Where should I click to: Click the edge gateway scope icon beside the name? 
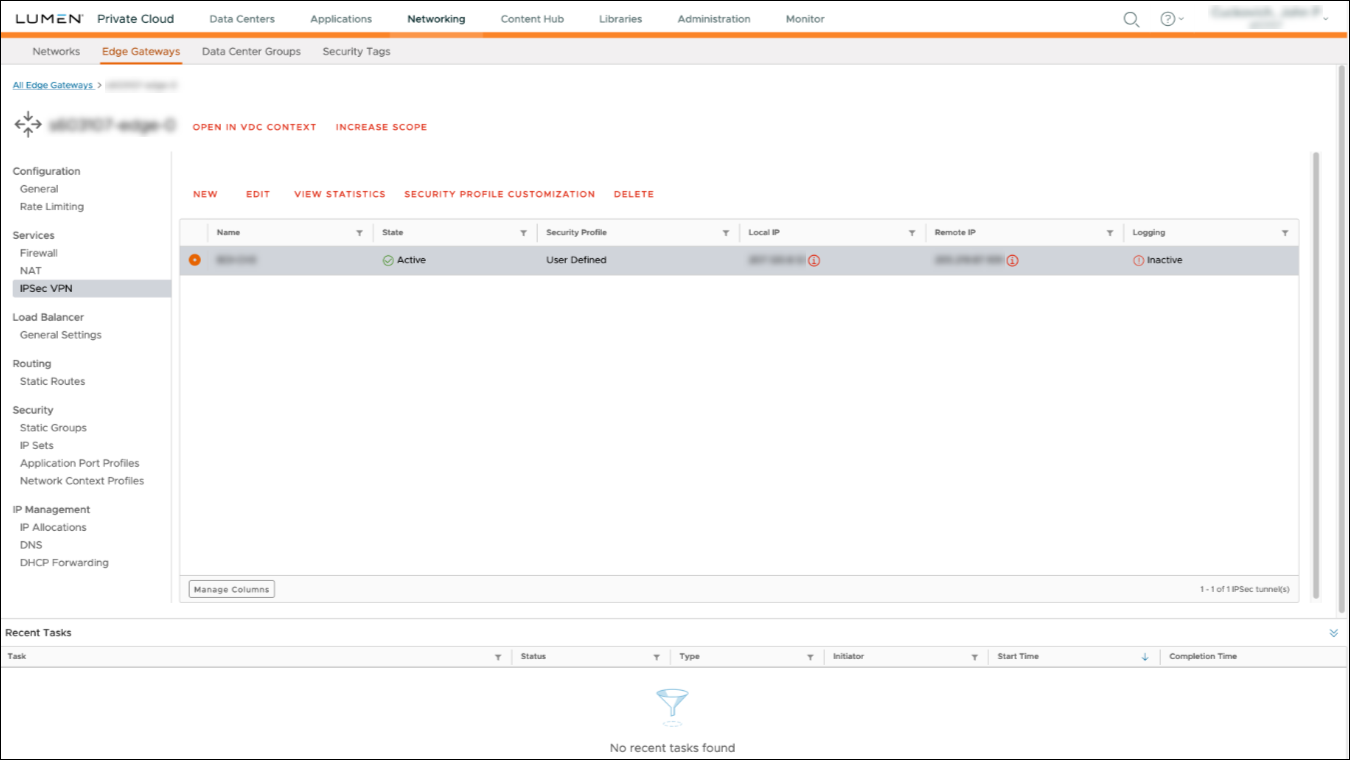coord(27,124)
